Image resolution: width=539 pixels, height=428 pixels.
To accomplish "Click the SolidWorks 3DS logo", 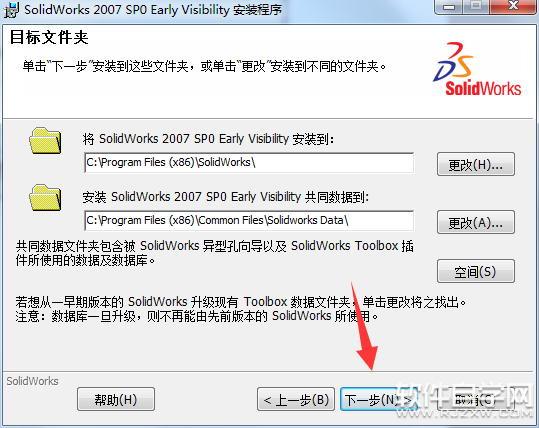I will (x=477, y=69).
